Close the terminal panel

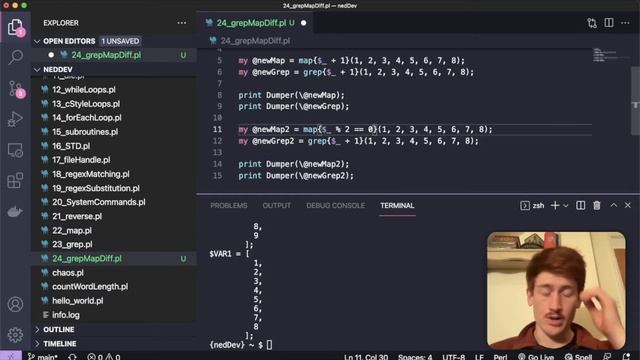click(x=628, y=205)
